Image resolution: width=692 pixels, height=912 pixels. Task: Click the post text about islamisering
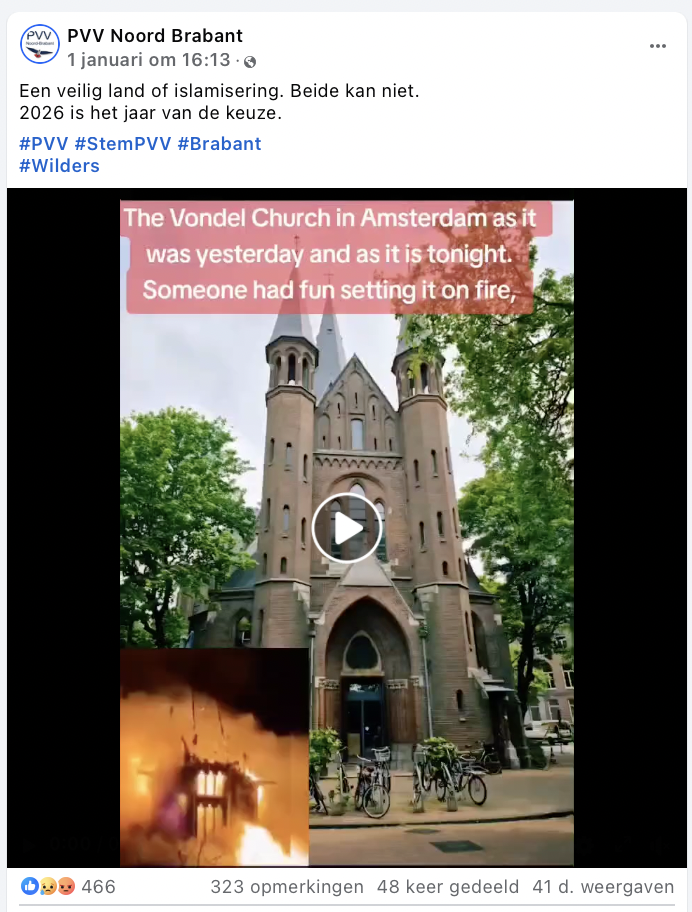(219, 102)
